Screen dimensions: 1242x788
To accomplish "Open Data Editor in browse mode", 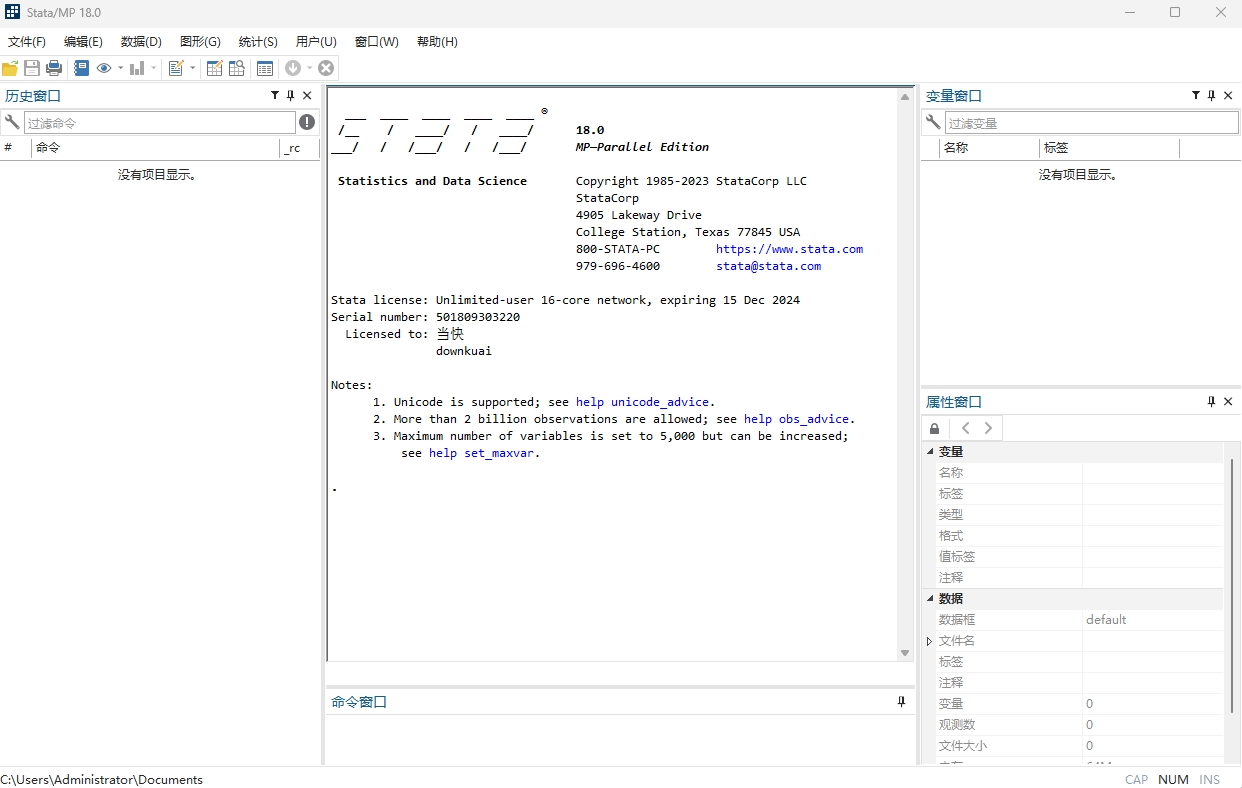I will 237,68.
